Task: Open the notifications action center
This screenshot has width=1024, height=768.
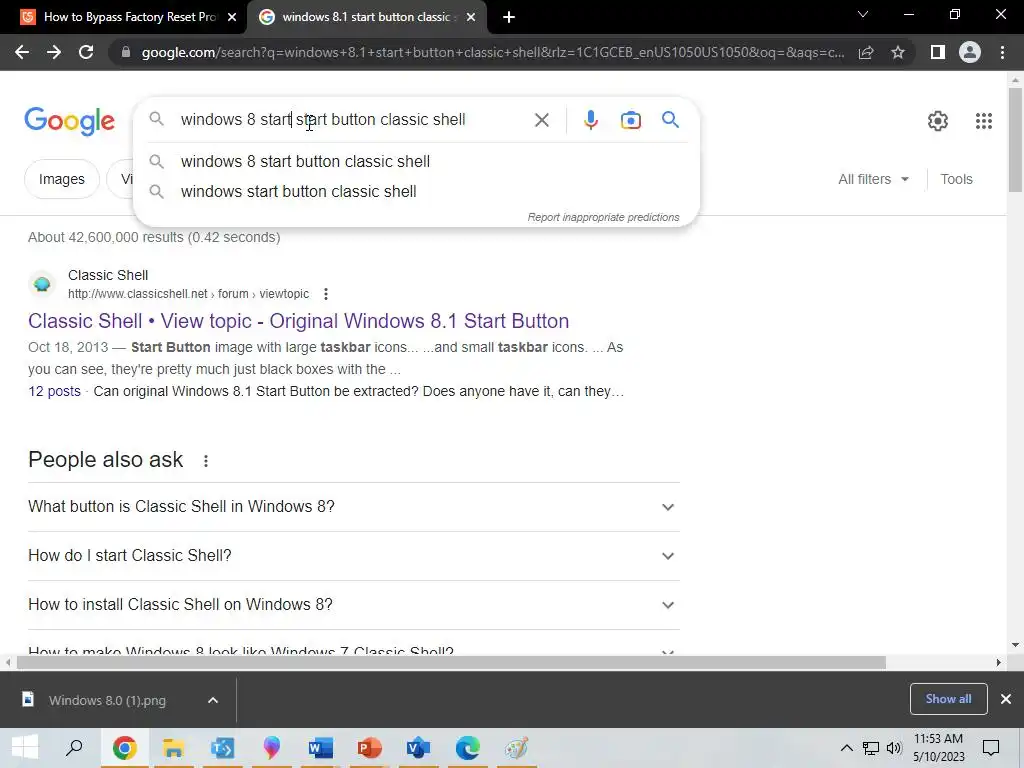Action: pos(991,748)
